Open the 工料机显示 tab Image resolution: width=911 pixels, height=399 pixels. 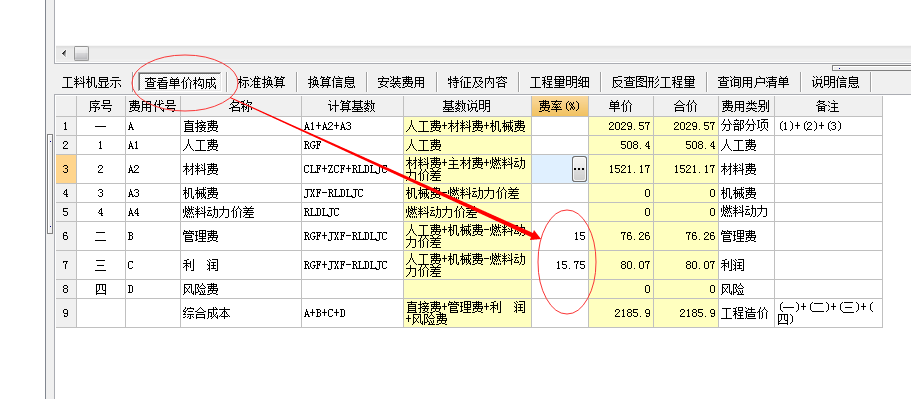pos(91,82)
